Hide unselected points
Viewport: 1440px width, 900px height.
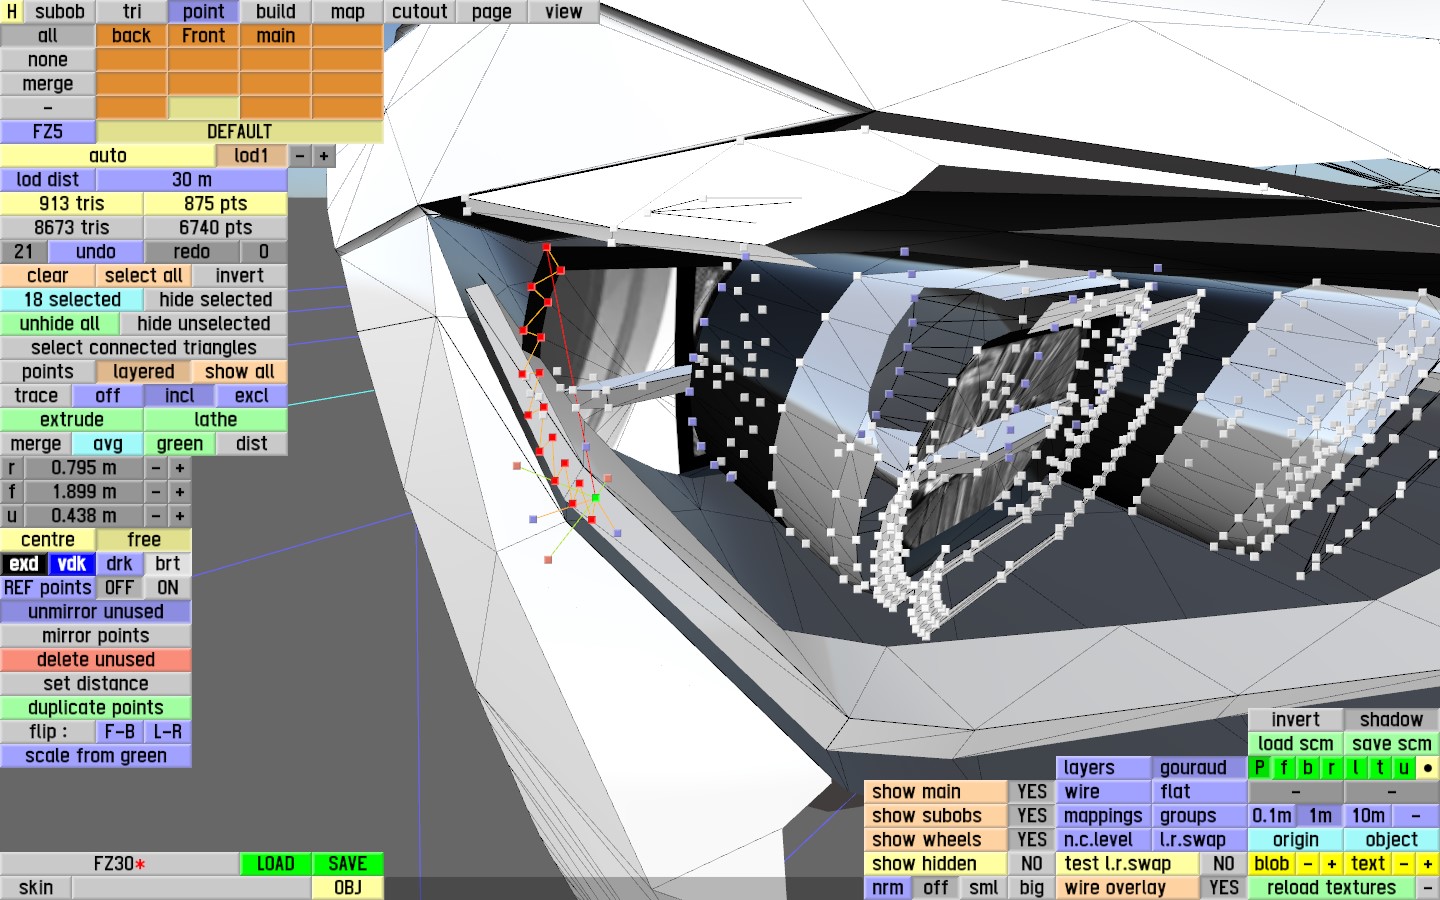(x=204, y=324)
